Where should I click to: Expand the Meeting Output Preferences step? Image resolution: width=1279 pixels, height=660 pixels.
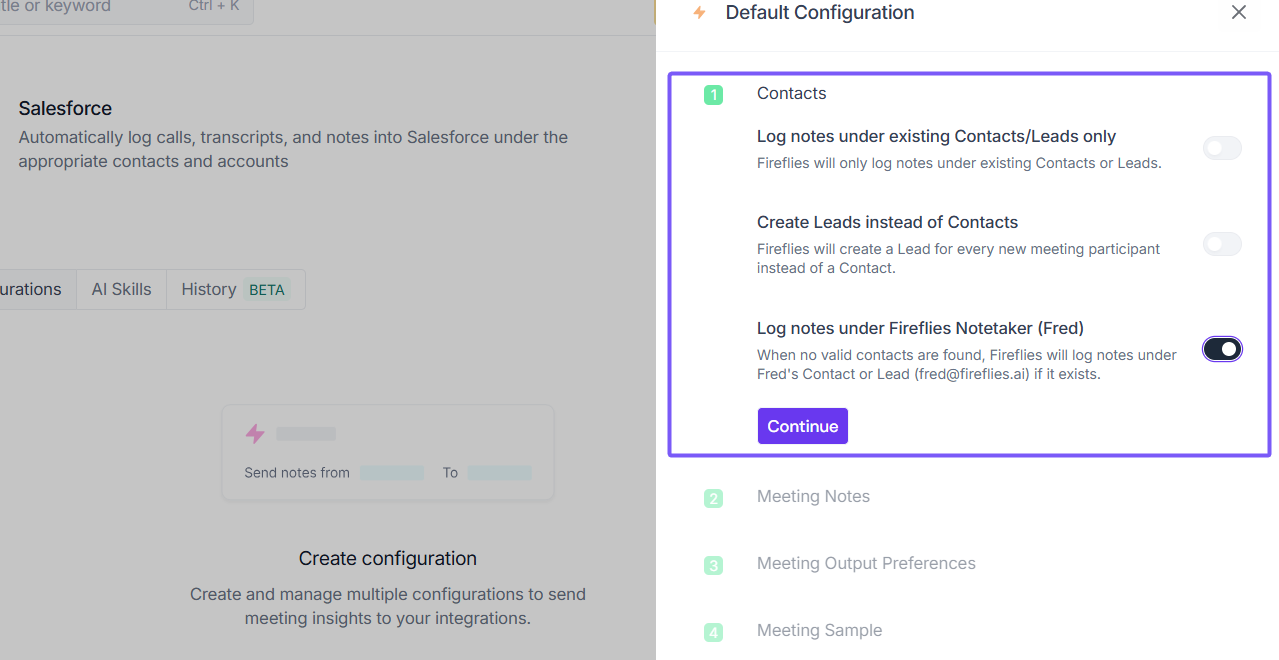click(866, 563)
